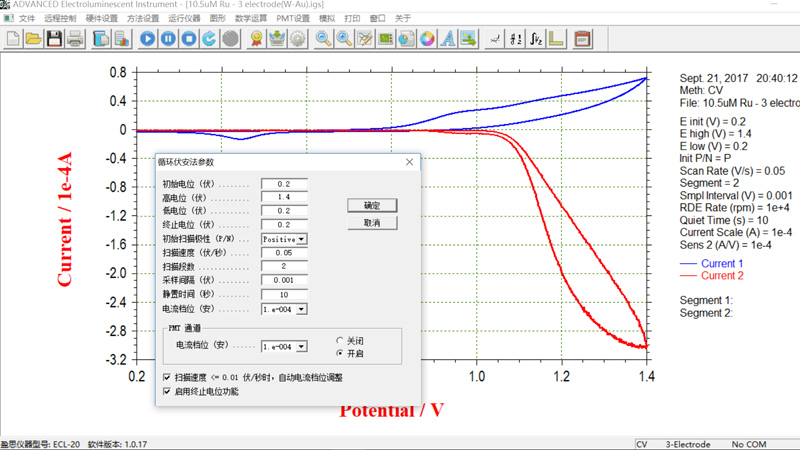Open the 初始扫描极性 Positive dropdown
Screen dimensions: 800x450
point(301,240)
